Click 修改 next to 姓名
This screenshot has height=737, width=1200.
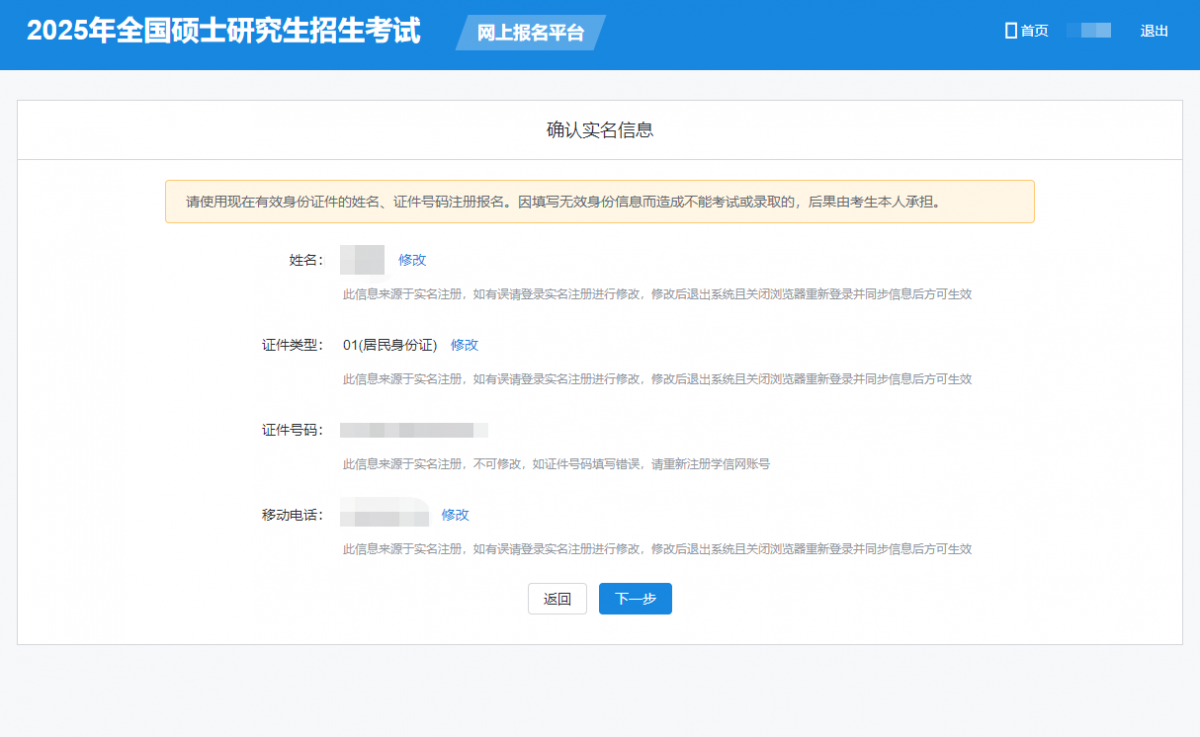[412, 260]
